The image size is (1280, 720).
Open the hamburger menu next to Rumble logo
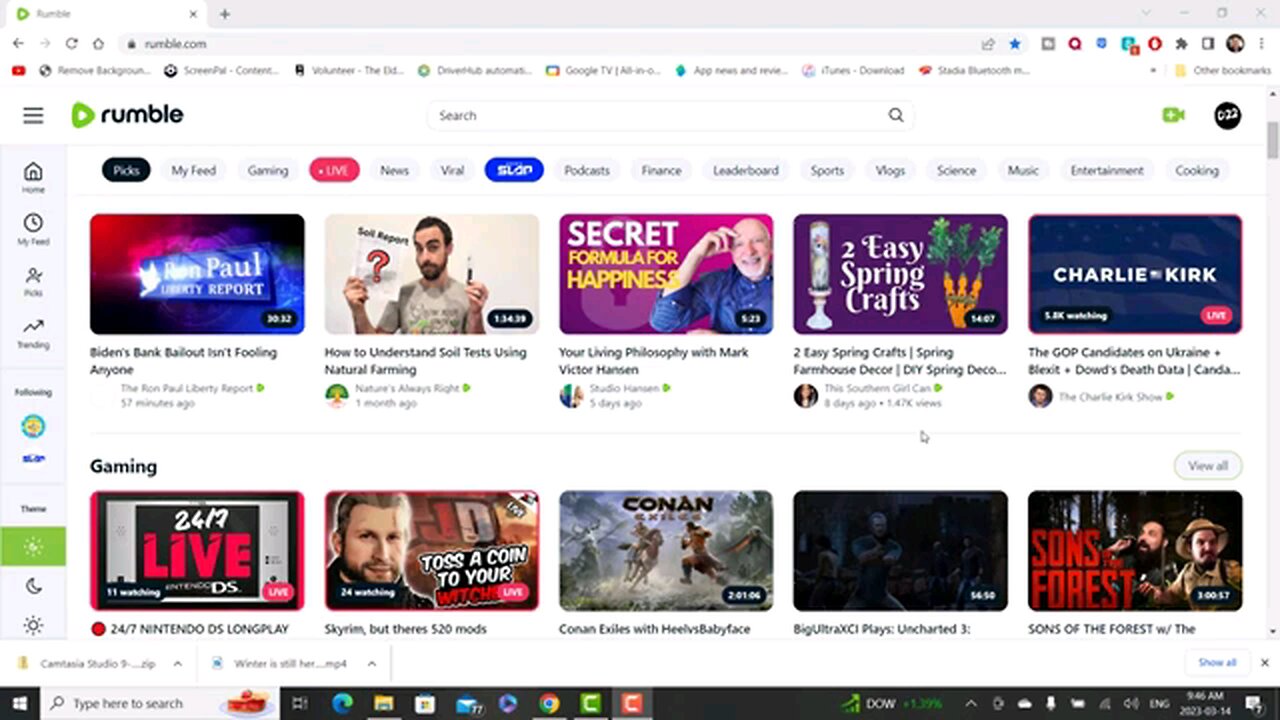point(33,115)
